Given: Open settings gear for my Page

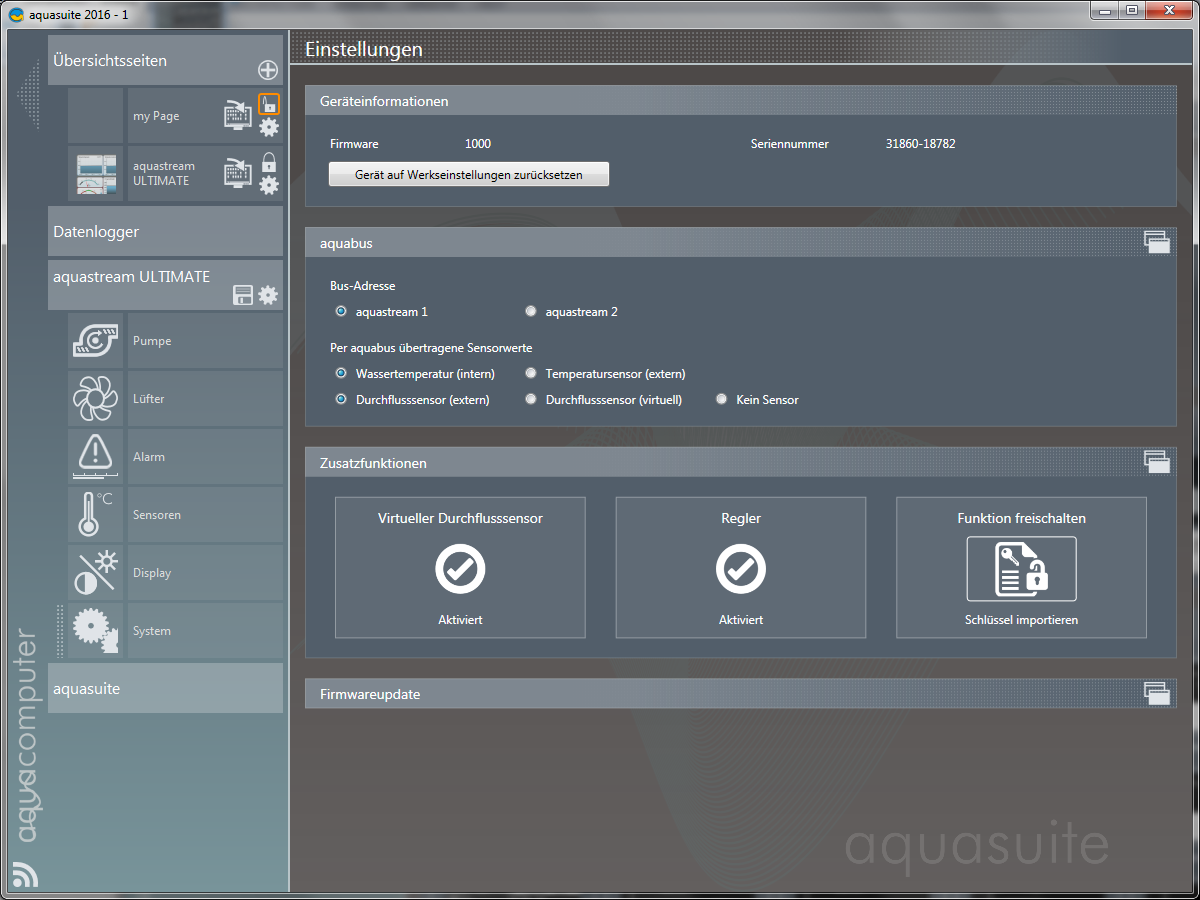Looking at the screenshot, I should point(269,127).
